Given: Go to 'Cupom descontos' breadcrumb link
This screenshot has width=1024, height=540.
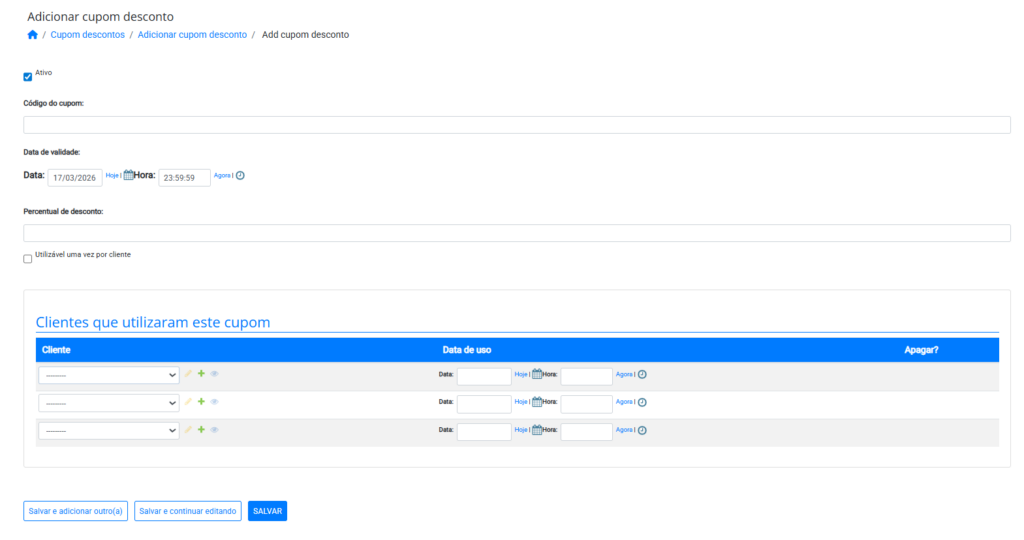Looking at the screenshot, I should point(88,35).
